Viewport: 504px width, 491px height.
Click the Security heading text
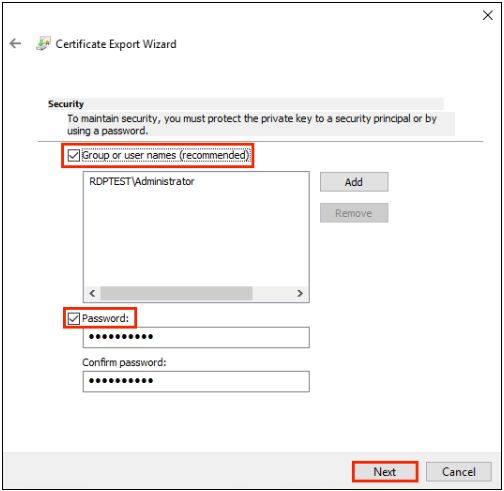click(x=66, y=104)
